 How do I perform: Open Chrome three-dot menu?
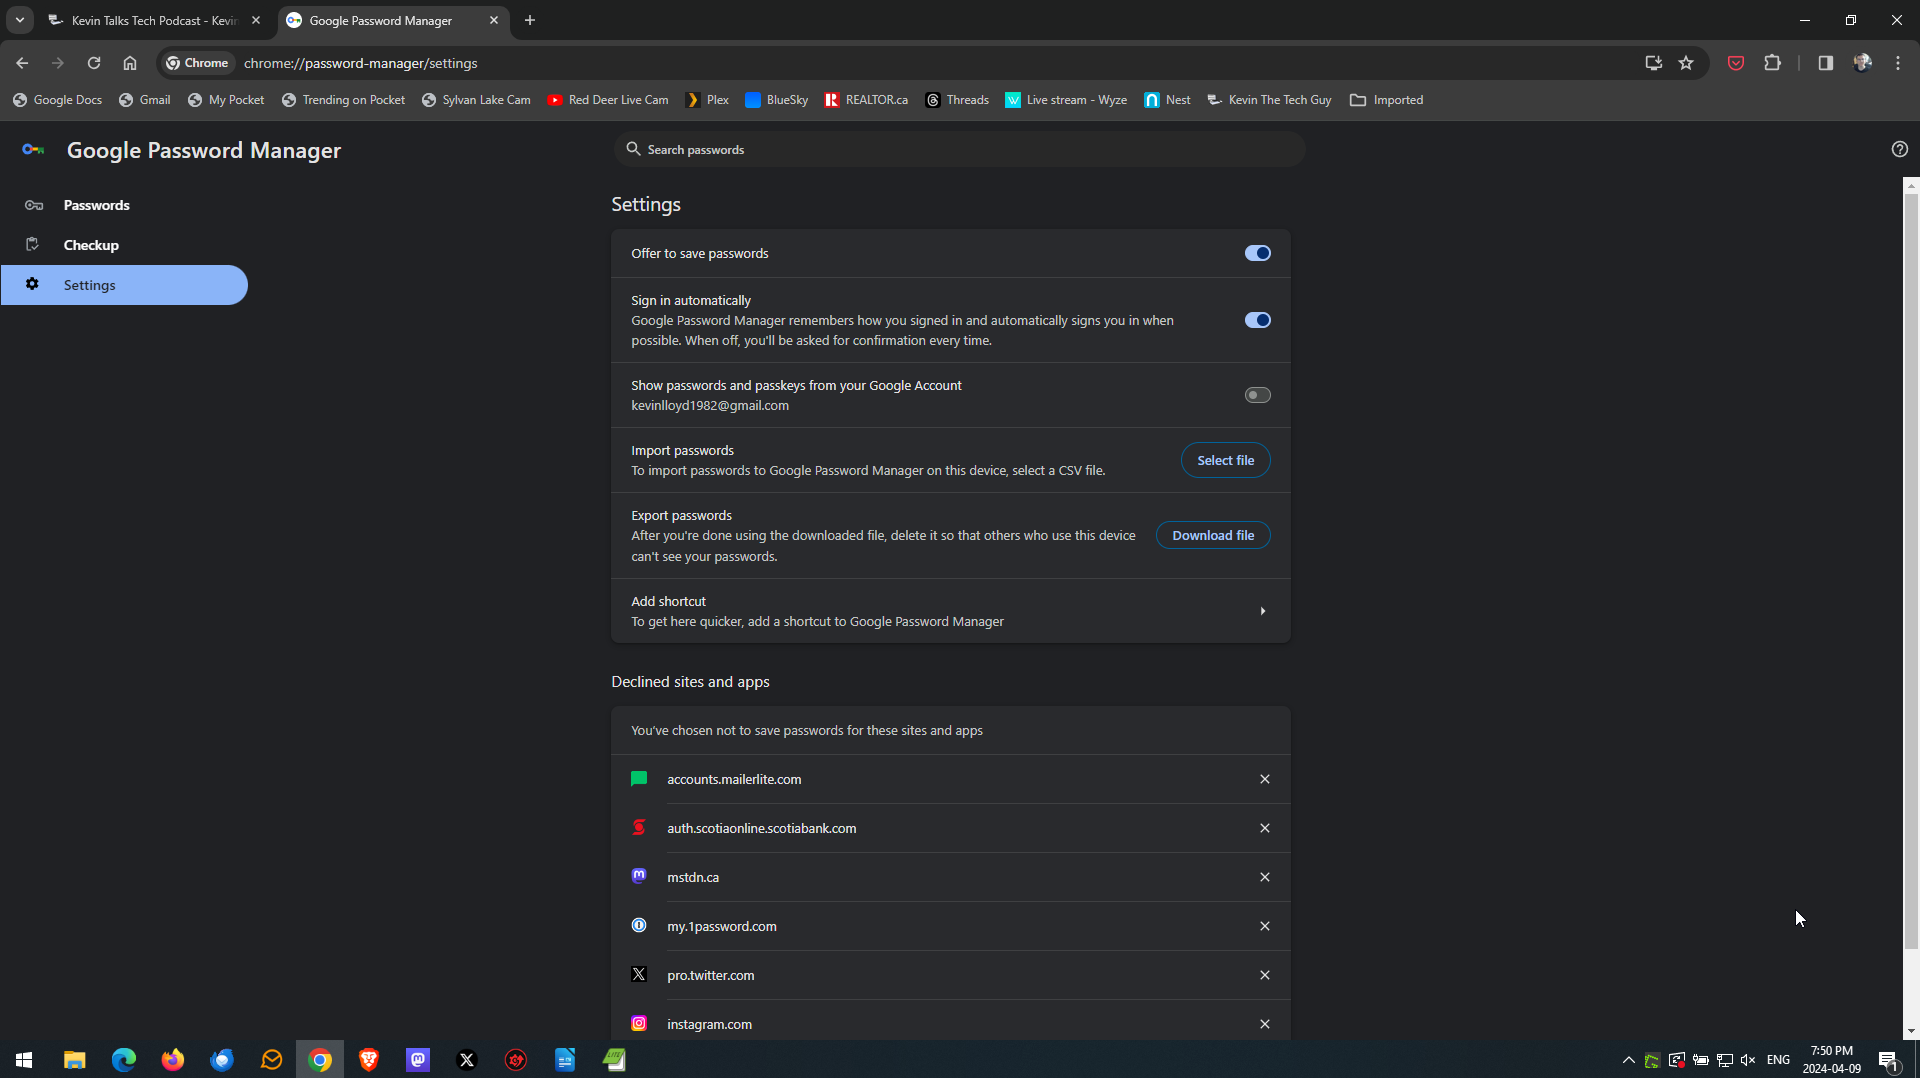tap(1898, 63)
